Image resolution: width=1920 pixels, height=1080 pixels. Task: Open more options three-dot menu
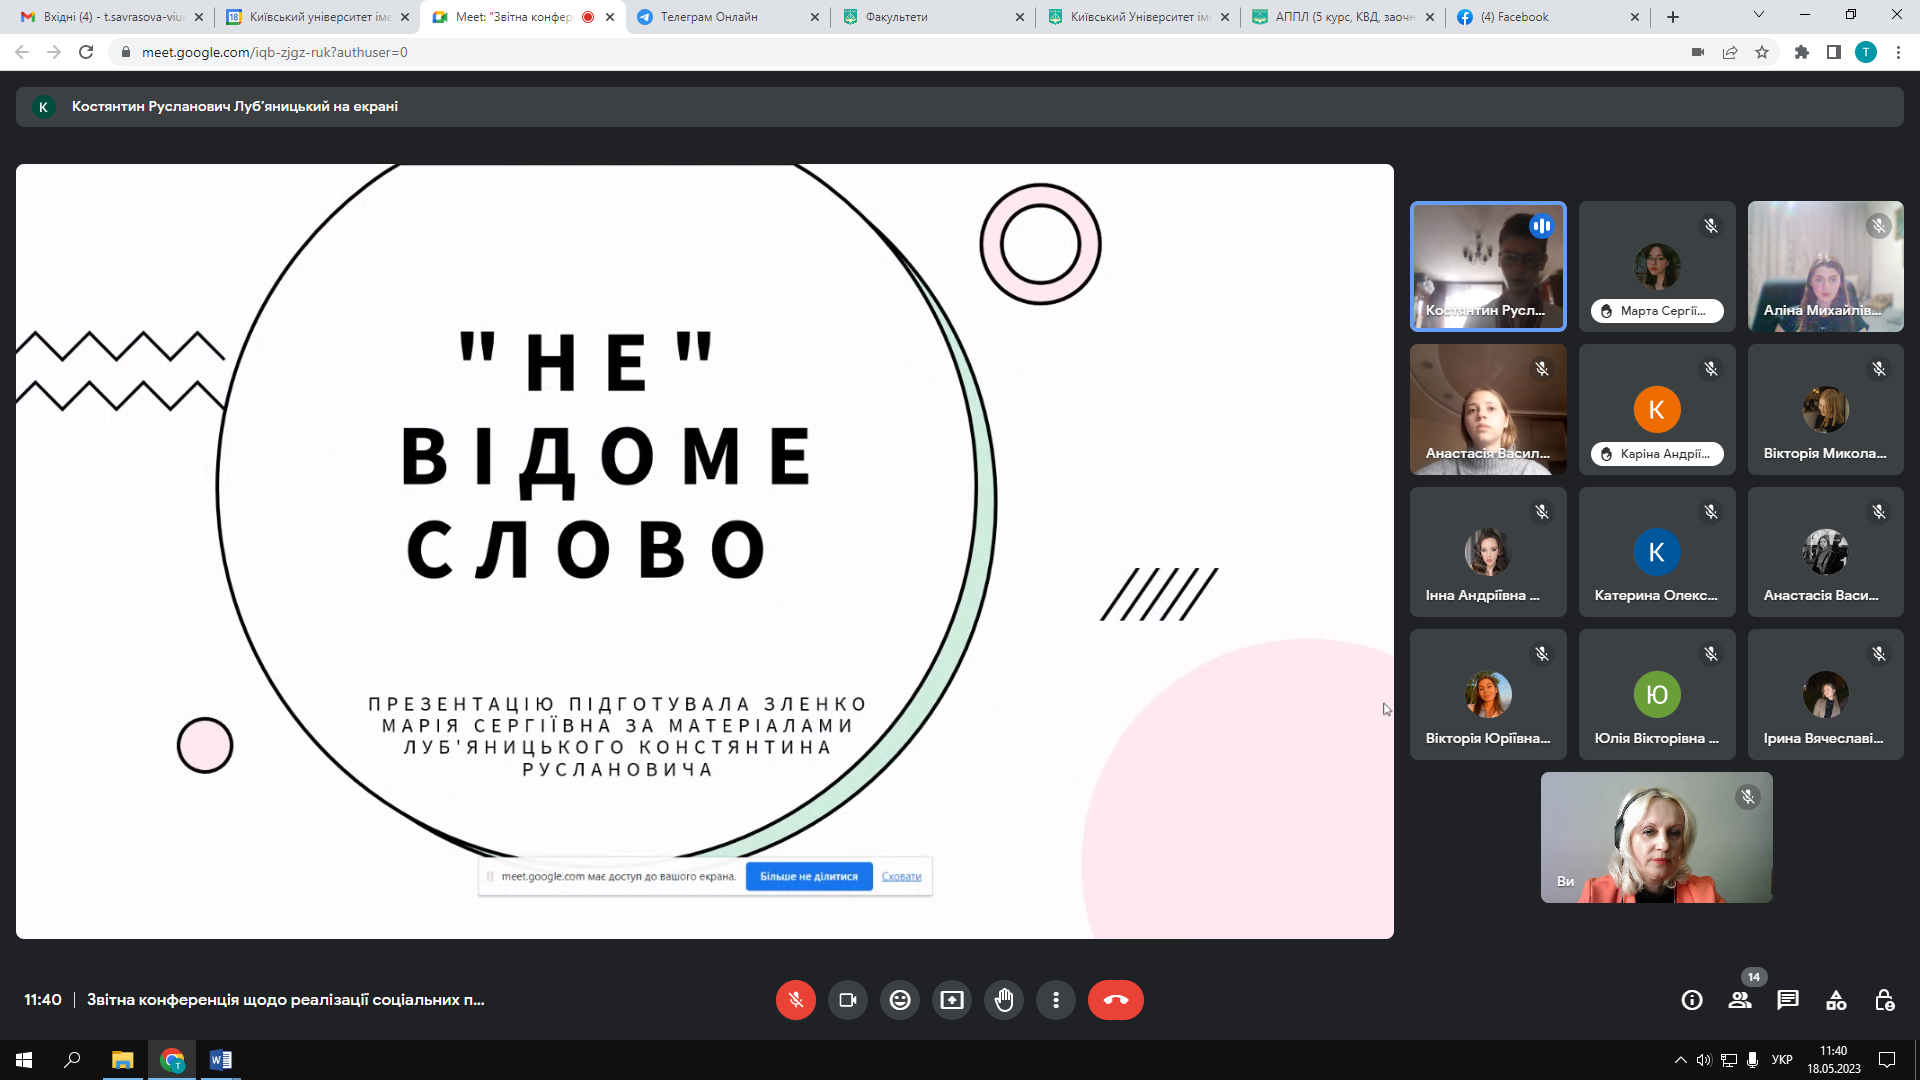1056,1000
